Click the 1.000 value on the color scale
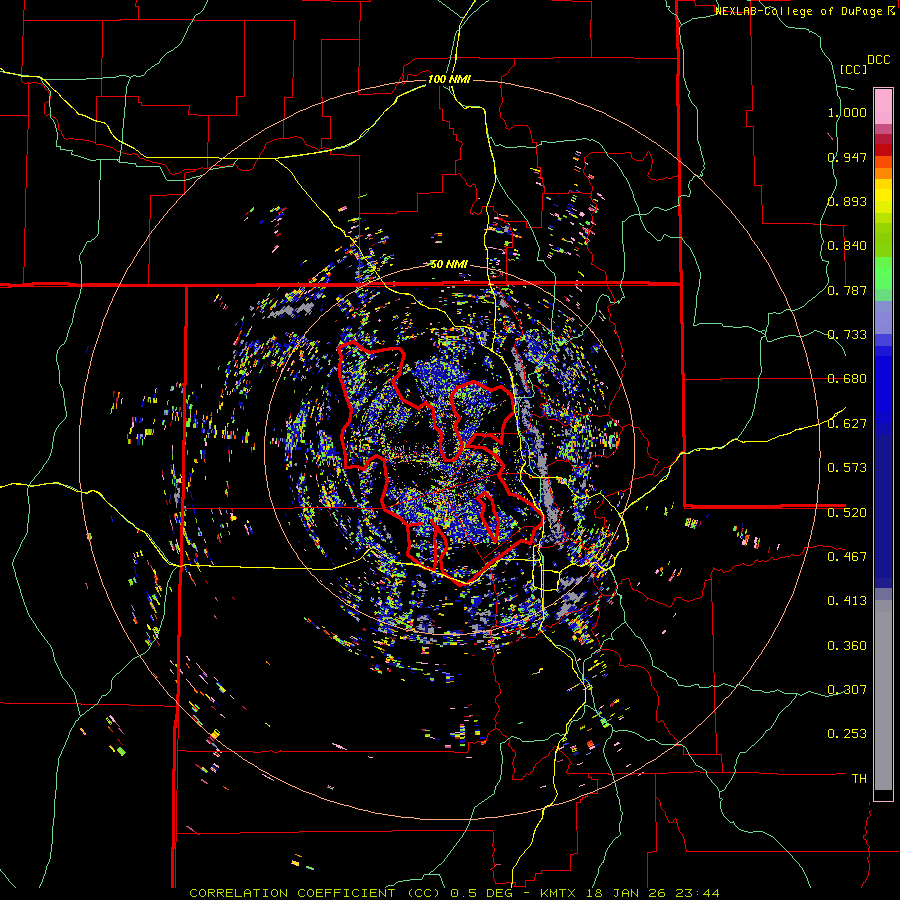This screenshot has width=900, height=900. pos(847,112)
